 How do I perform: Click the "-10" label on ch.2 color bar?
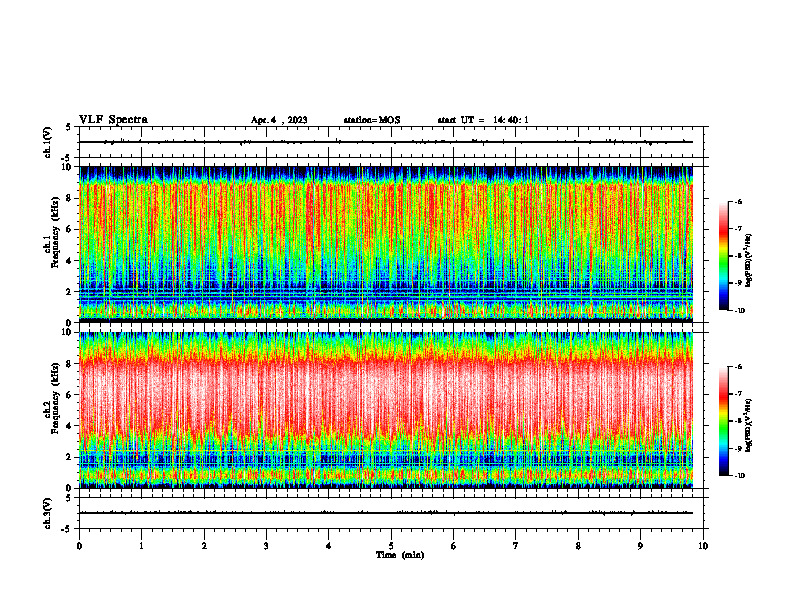739,476
